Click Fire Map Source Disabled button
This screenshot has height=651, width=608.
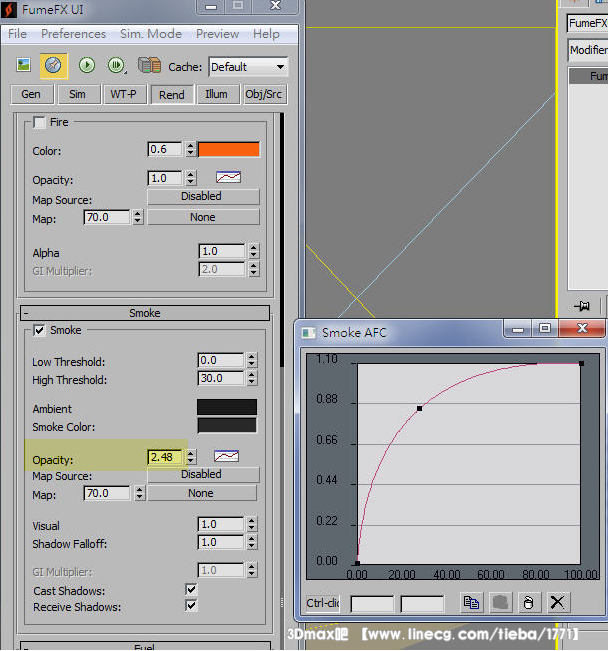click(203, 196)
